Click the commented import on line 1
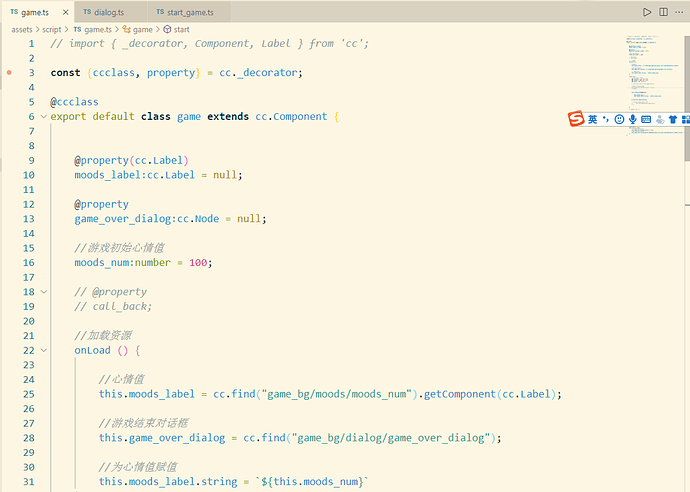This screenshot has width=690, height=492. 209,44
